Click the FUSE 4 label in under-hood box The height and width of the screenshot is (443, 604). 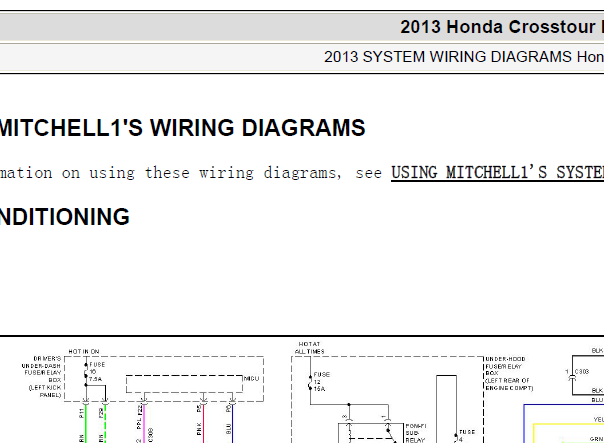(x=466, y=436)
